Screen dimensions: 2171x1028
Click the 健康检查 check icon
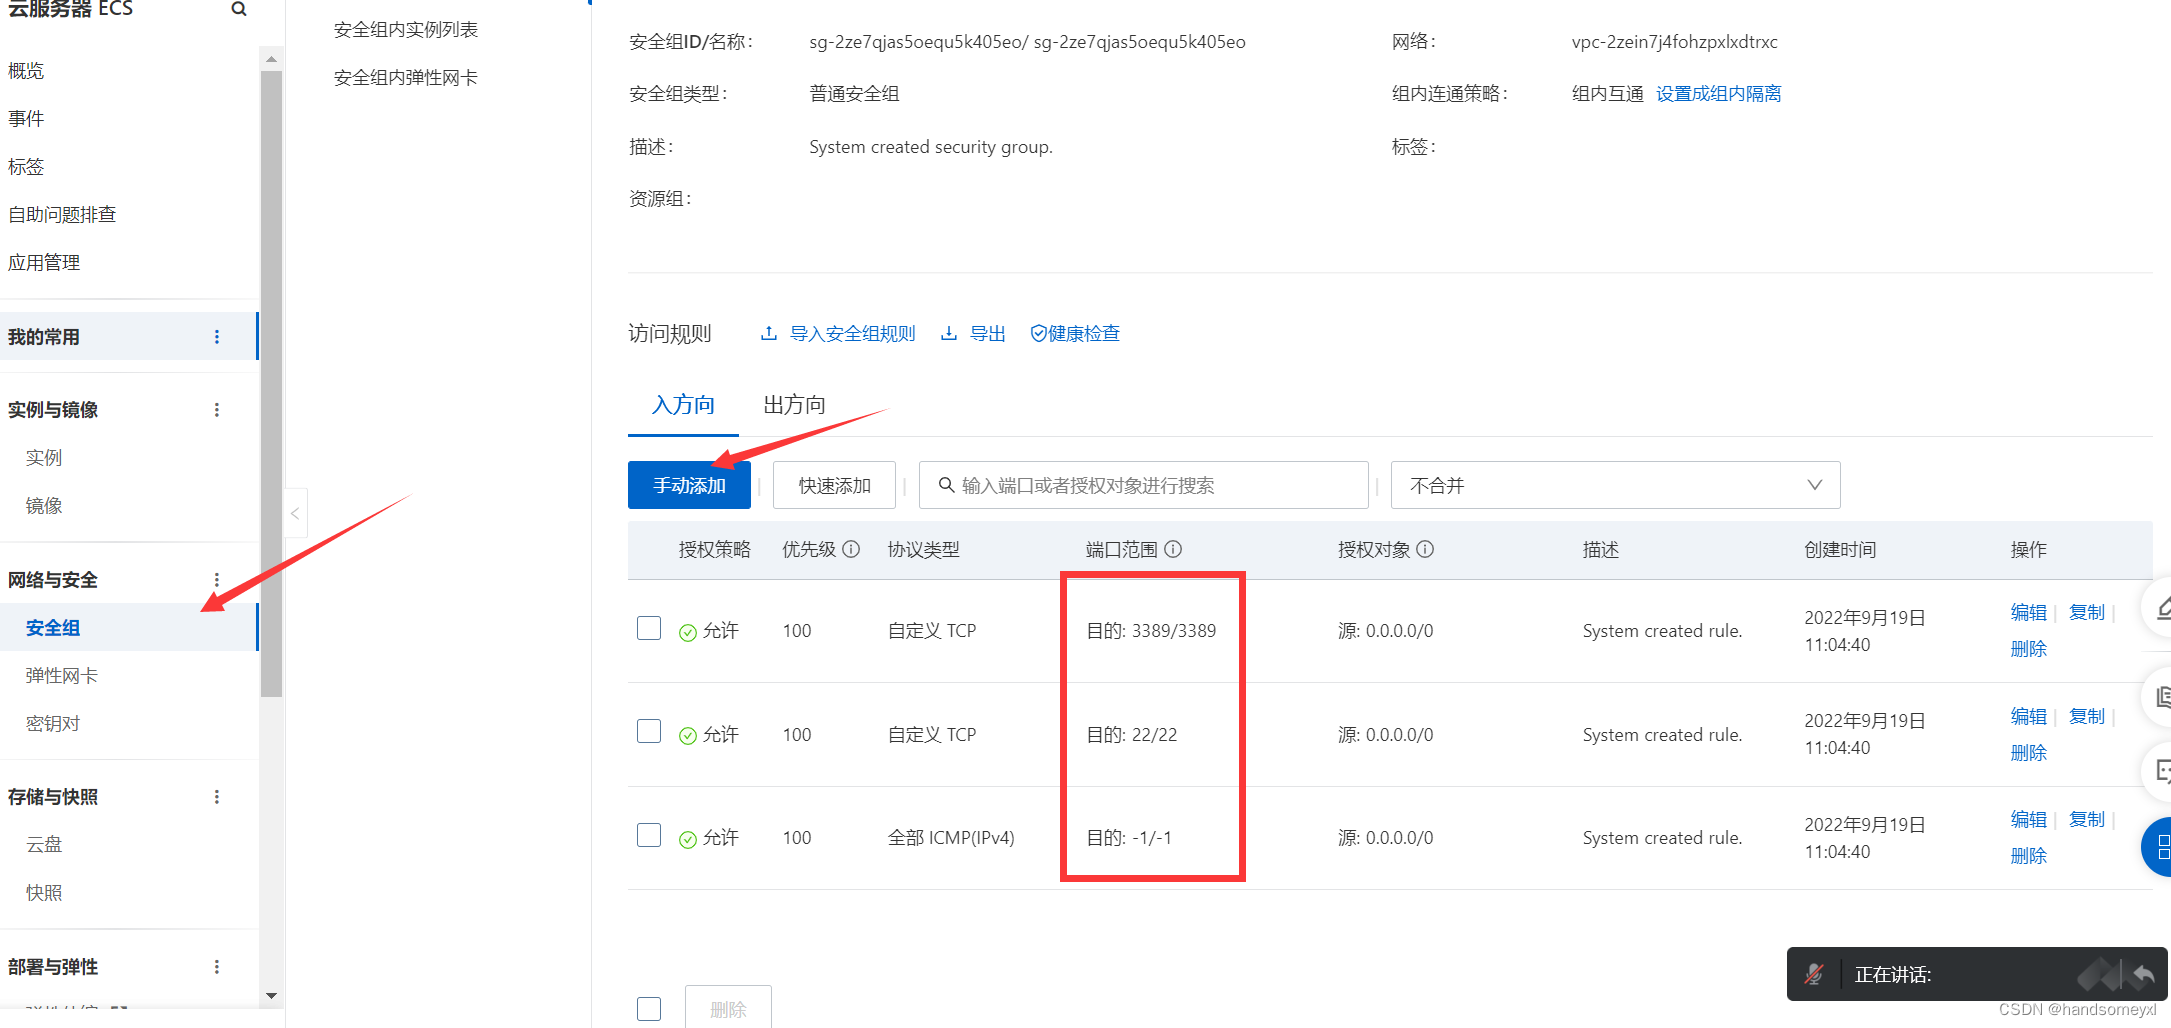tap(1037, 333)
